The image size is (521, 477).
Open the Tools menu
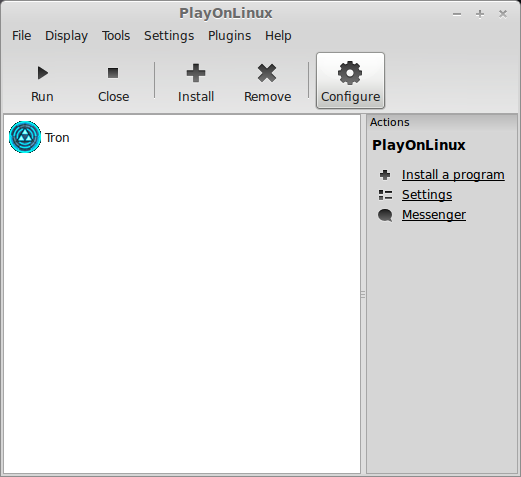tap(116, 36)
